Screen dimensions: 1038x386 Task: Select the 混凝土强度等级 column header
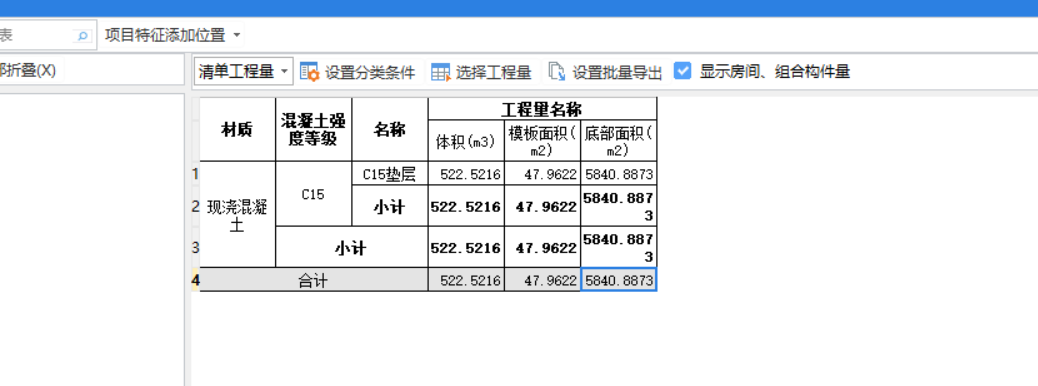(313, 130)
